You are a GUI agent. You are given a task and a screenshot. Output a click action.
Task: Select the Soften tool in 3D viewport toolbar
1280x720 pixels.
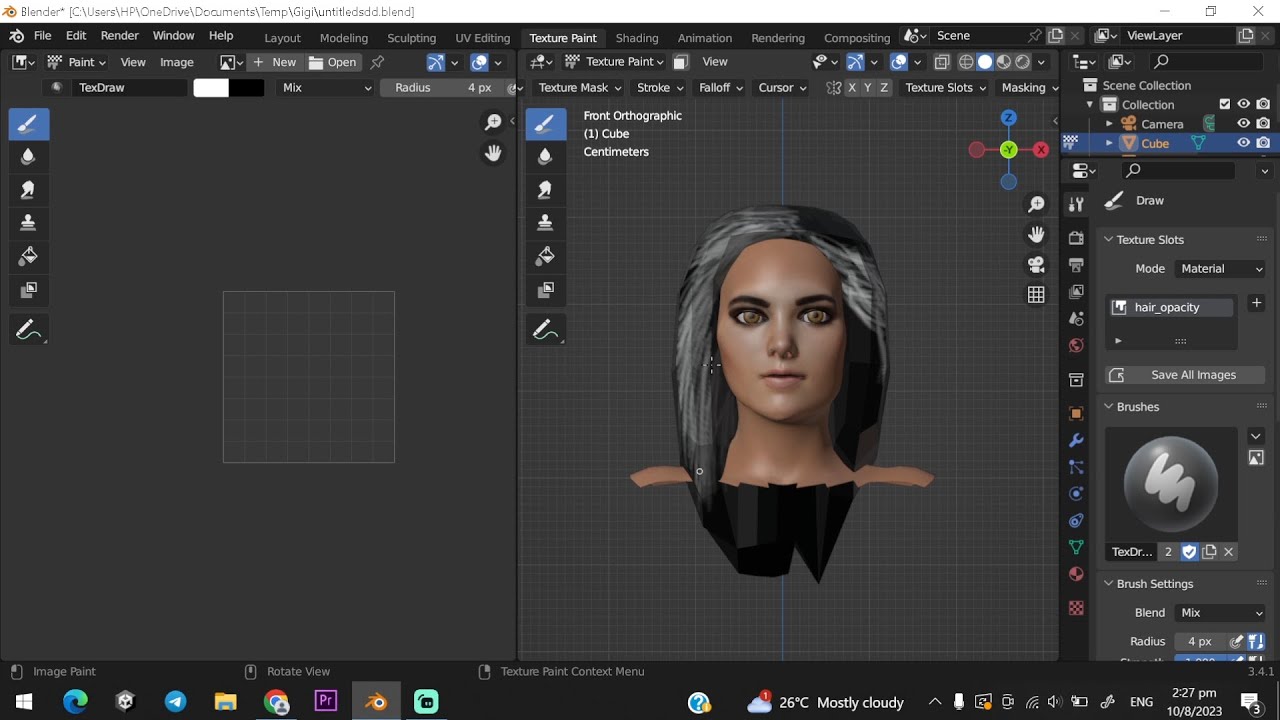[x=545, y=156]
